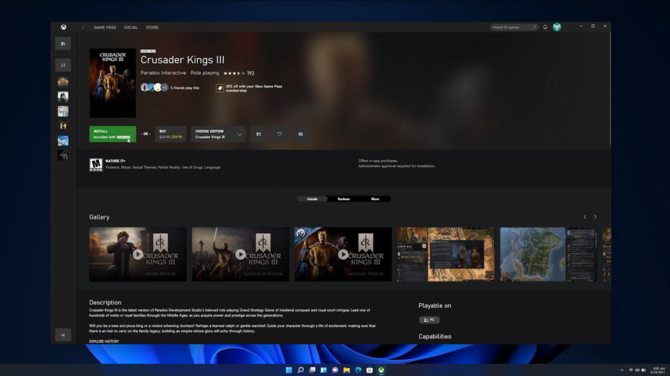Image resolution: width=670 pixels, height=376 pixels.
Task: Open the Game Pass tab
Action: pyautogui.click(x=105, y=27)
